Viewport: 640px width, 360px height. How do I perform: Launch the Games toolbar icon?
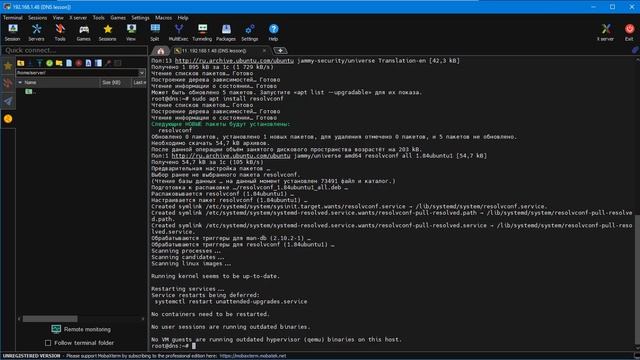click(84, 32)
